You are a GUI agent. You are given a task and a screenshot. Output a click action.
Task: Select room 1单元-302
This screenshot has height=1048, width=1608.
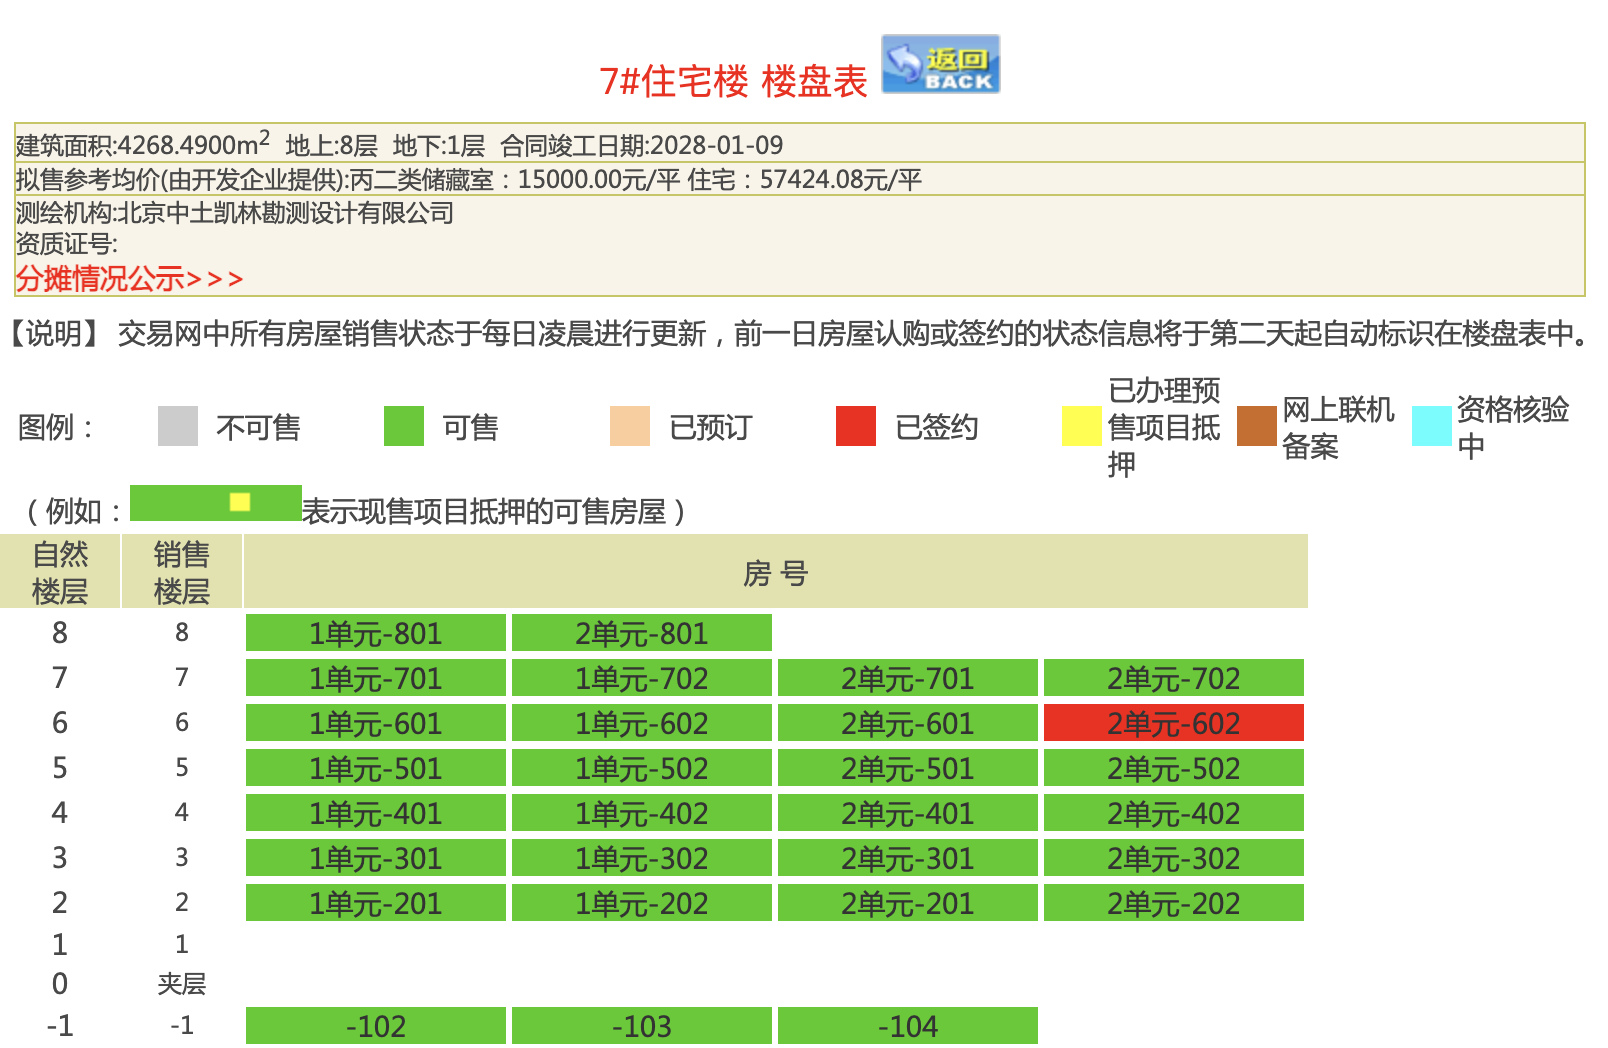click(642, 858)
